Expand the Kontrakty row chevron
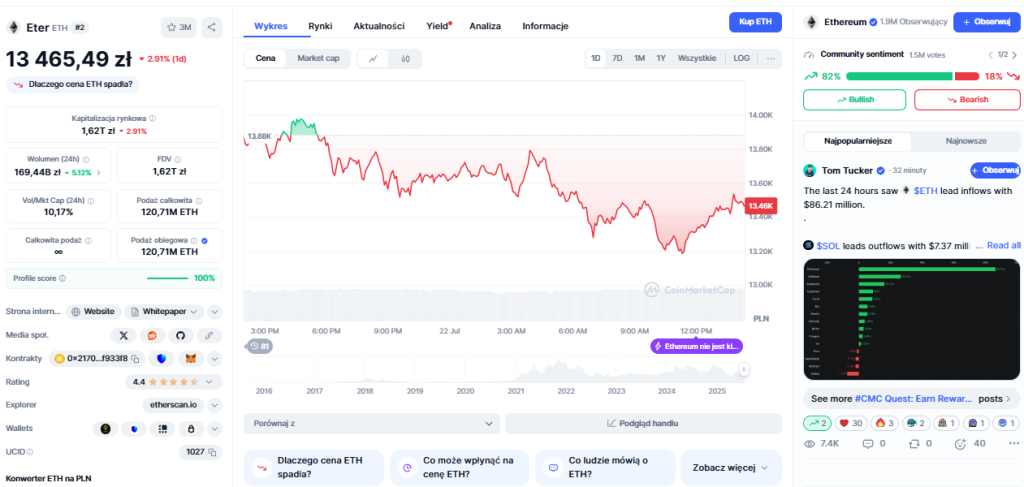Image resolution: width=1024 pixels, height=487 pixels. [x=215, y=358]
